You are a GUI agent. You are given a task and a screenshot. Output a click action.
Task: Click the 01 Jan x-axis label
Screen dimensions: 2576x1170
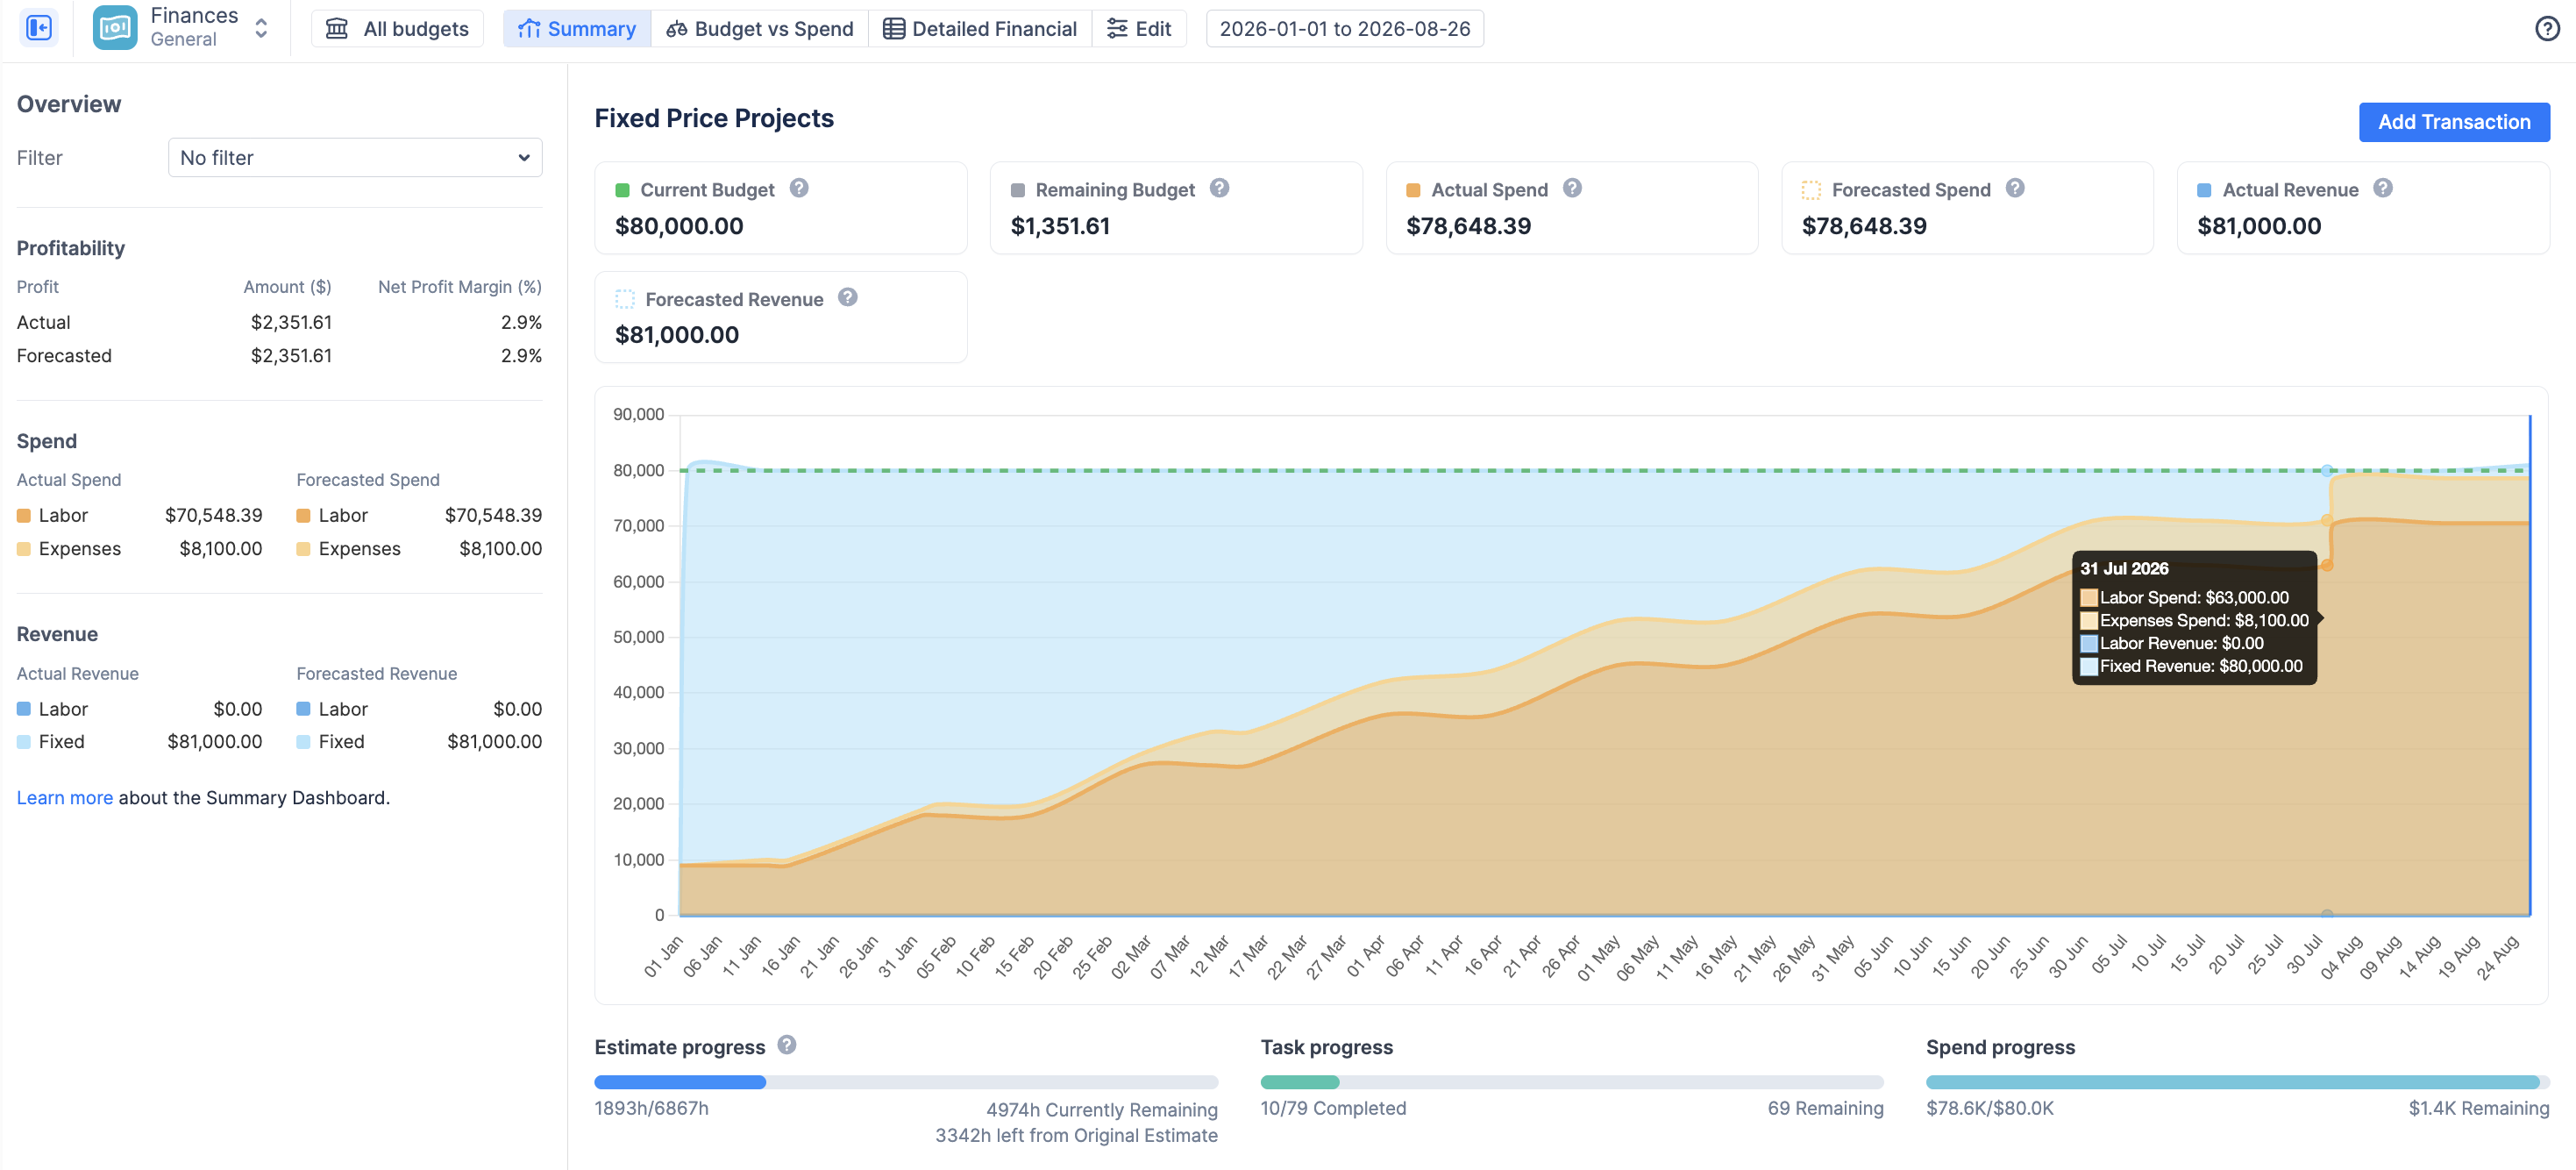click(x=664, y=956)
